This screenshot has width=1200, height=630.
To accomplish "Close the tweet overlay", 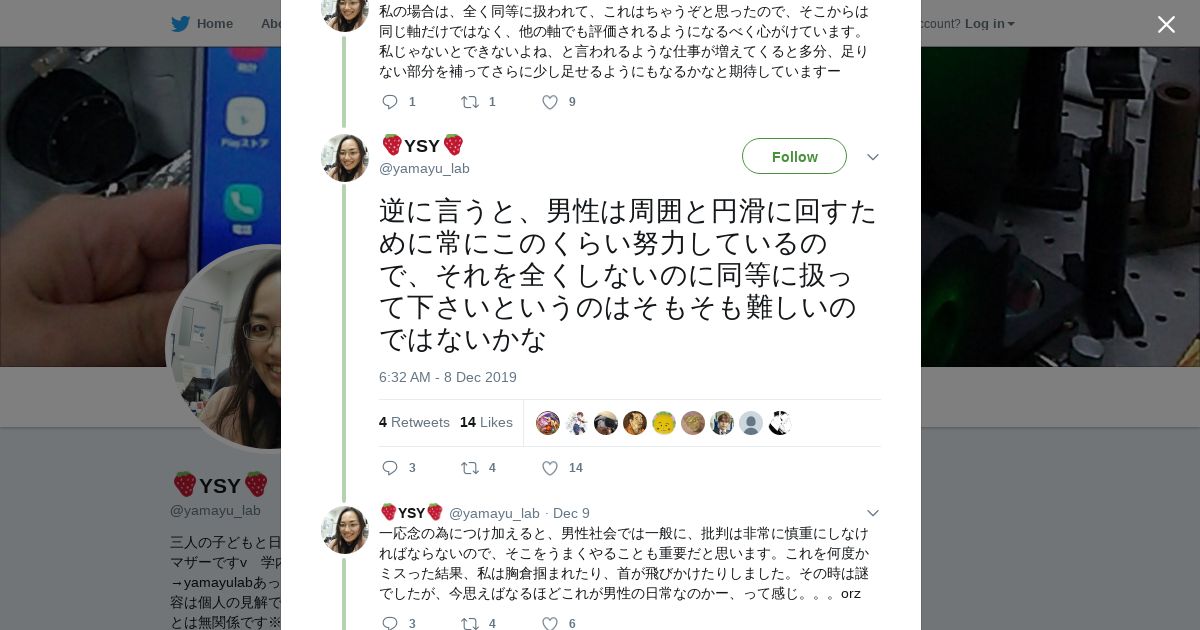I will pyautogui.click(x=1166, y=25).
